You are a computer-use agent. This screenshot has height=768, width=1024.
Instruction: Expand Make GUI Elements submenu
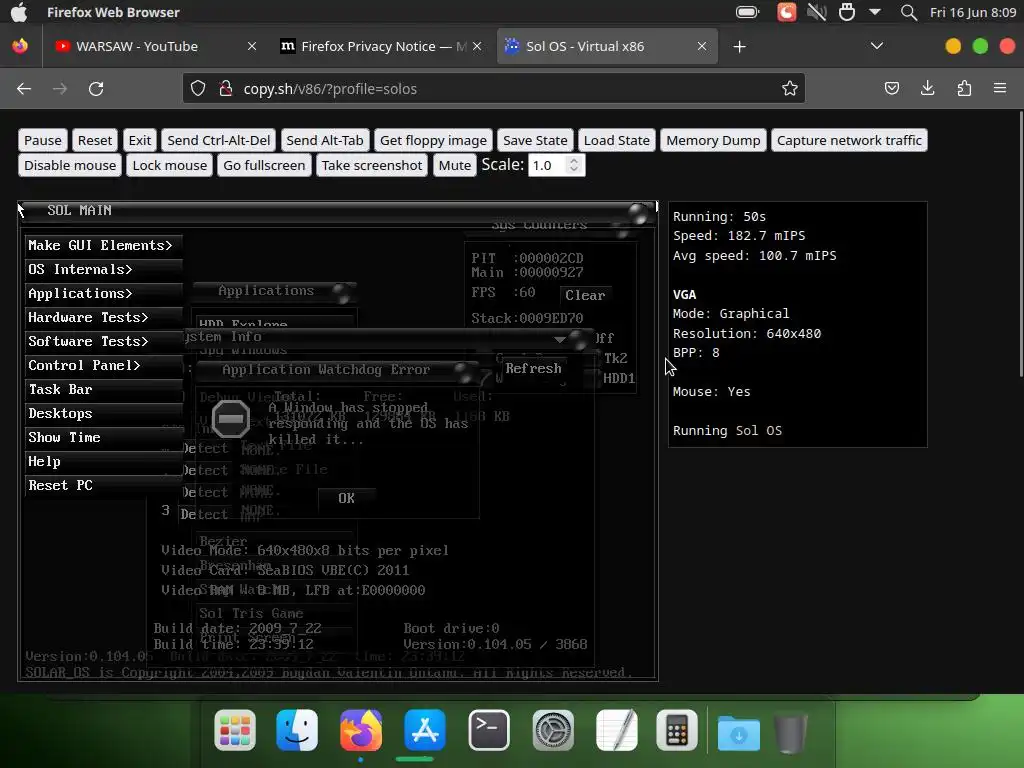pos(104,246)
